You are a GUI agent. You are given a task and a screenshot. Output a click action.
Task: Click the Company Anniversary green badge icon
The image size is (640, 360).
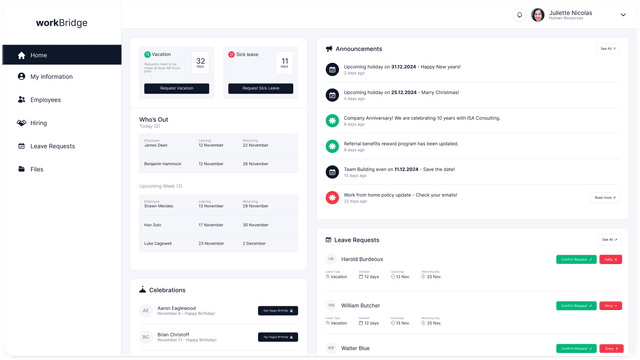coord(332,121)
